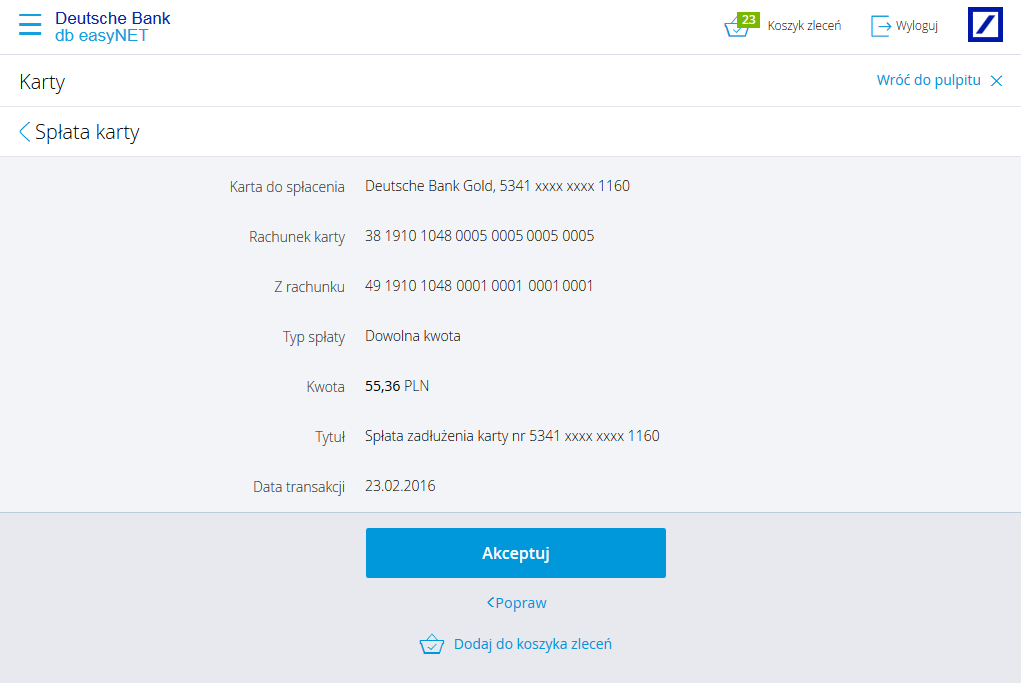The image size is (1021, 686).
Task: Click the Z rachunku label
Action: click(x=309, y=287)
